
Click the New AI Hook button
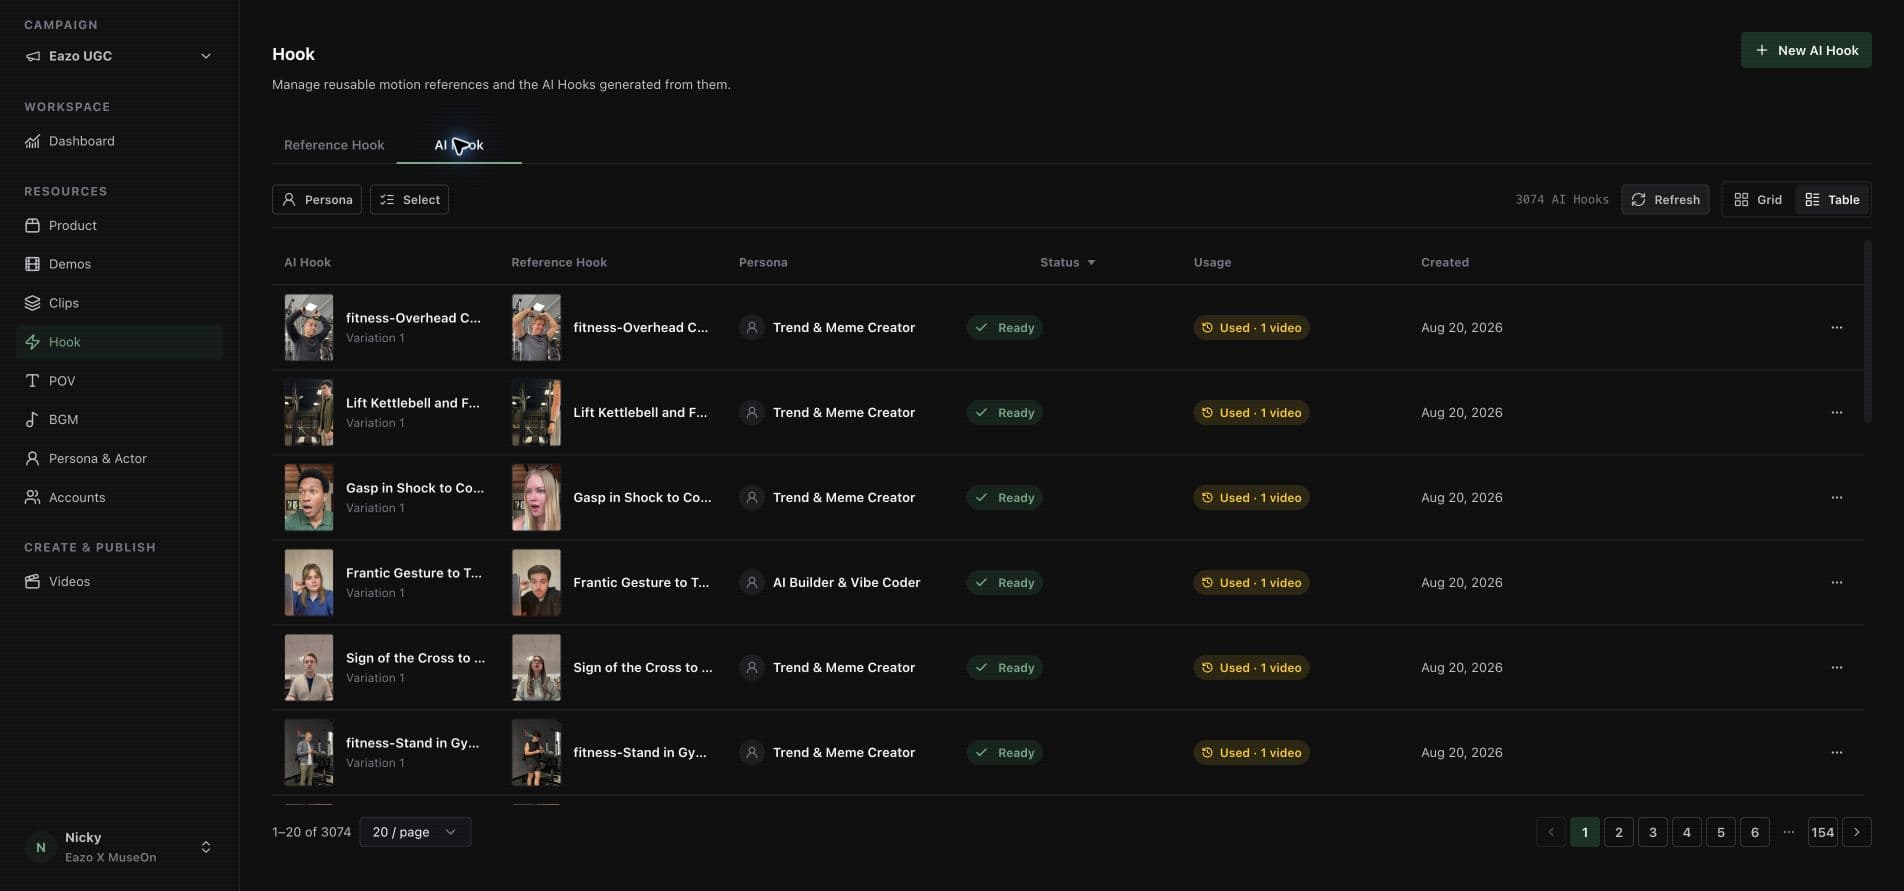point(1806,50)
